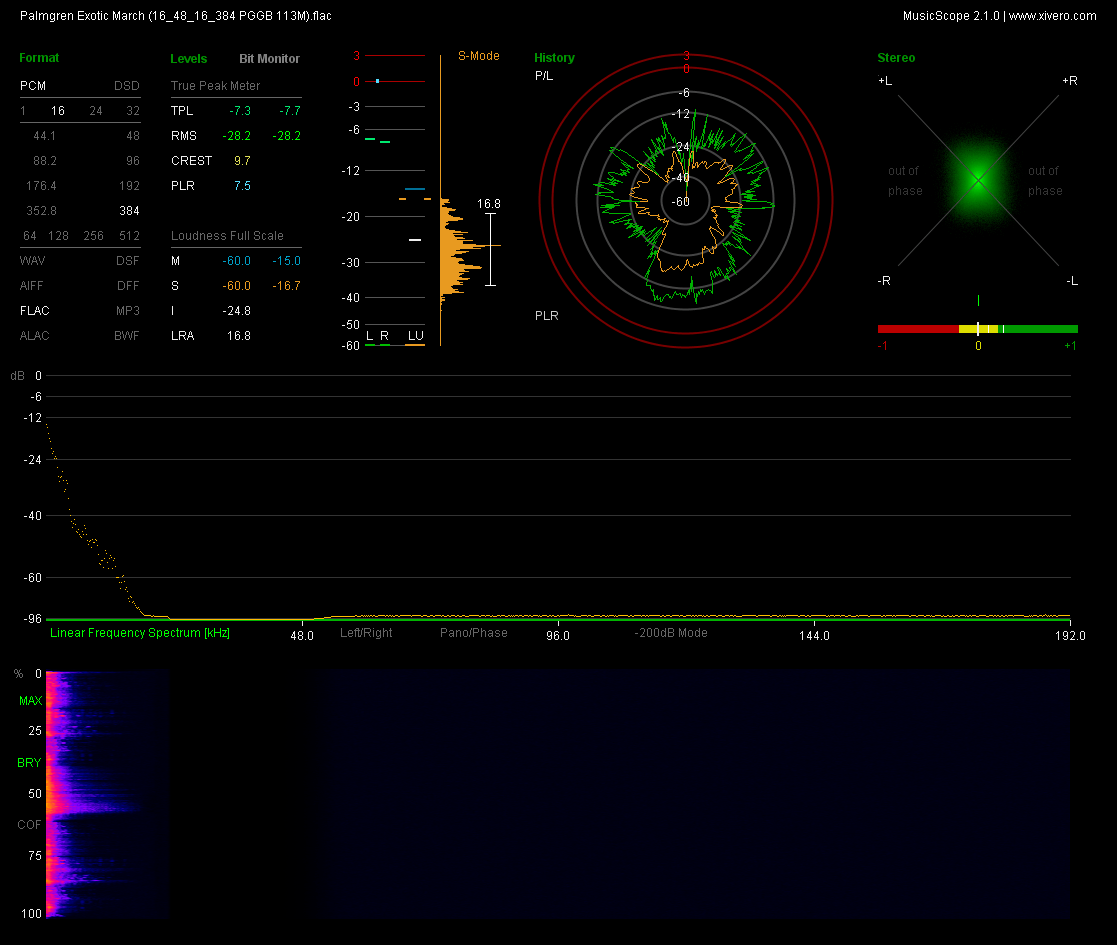
Task: Switch to the Bit Monitor tab
Action: click(x=269, y=58)
